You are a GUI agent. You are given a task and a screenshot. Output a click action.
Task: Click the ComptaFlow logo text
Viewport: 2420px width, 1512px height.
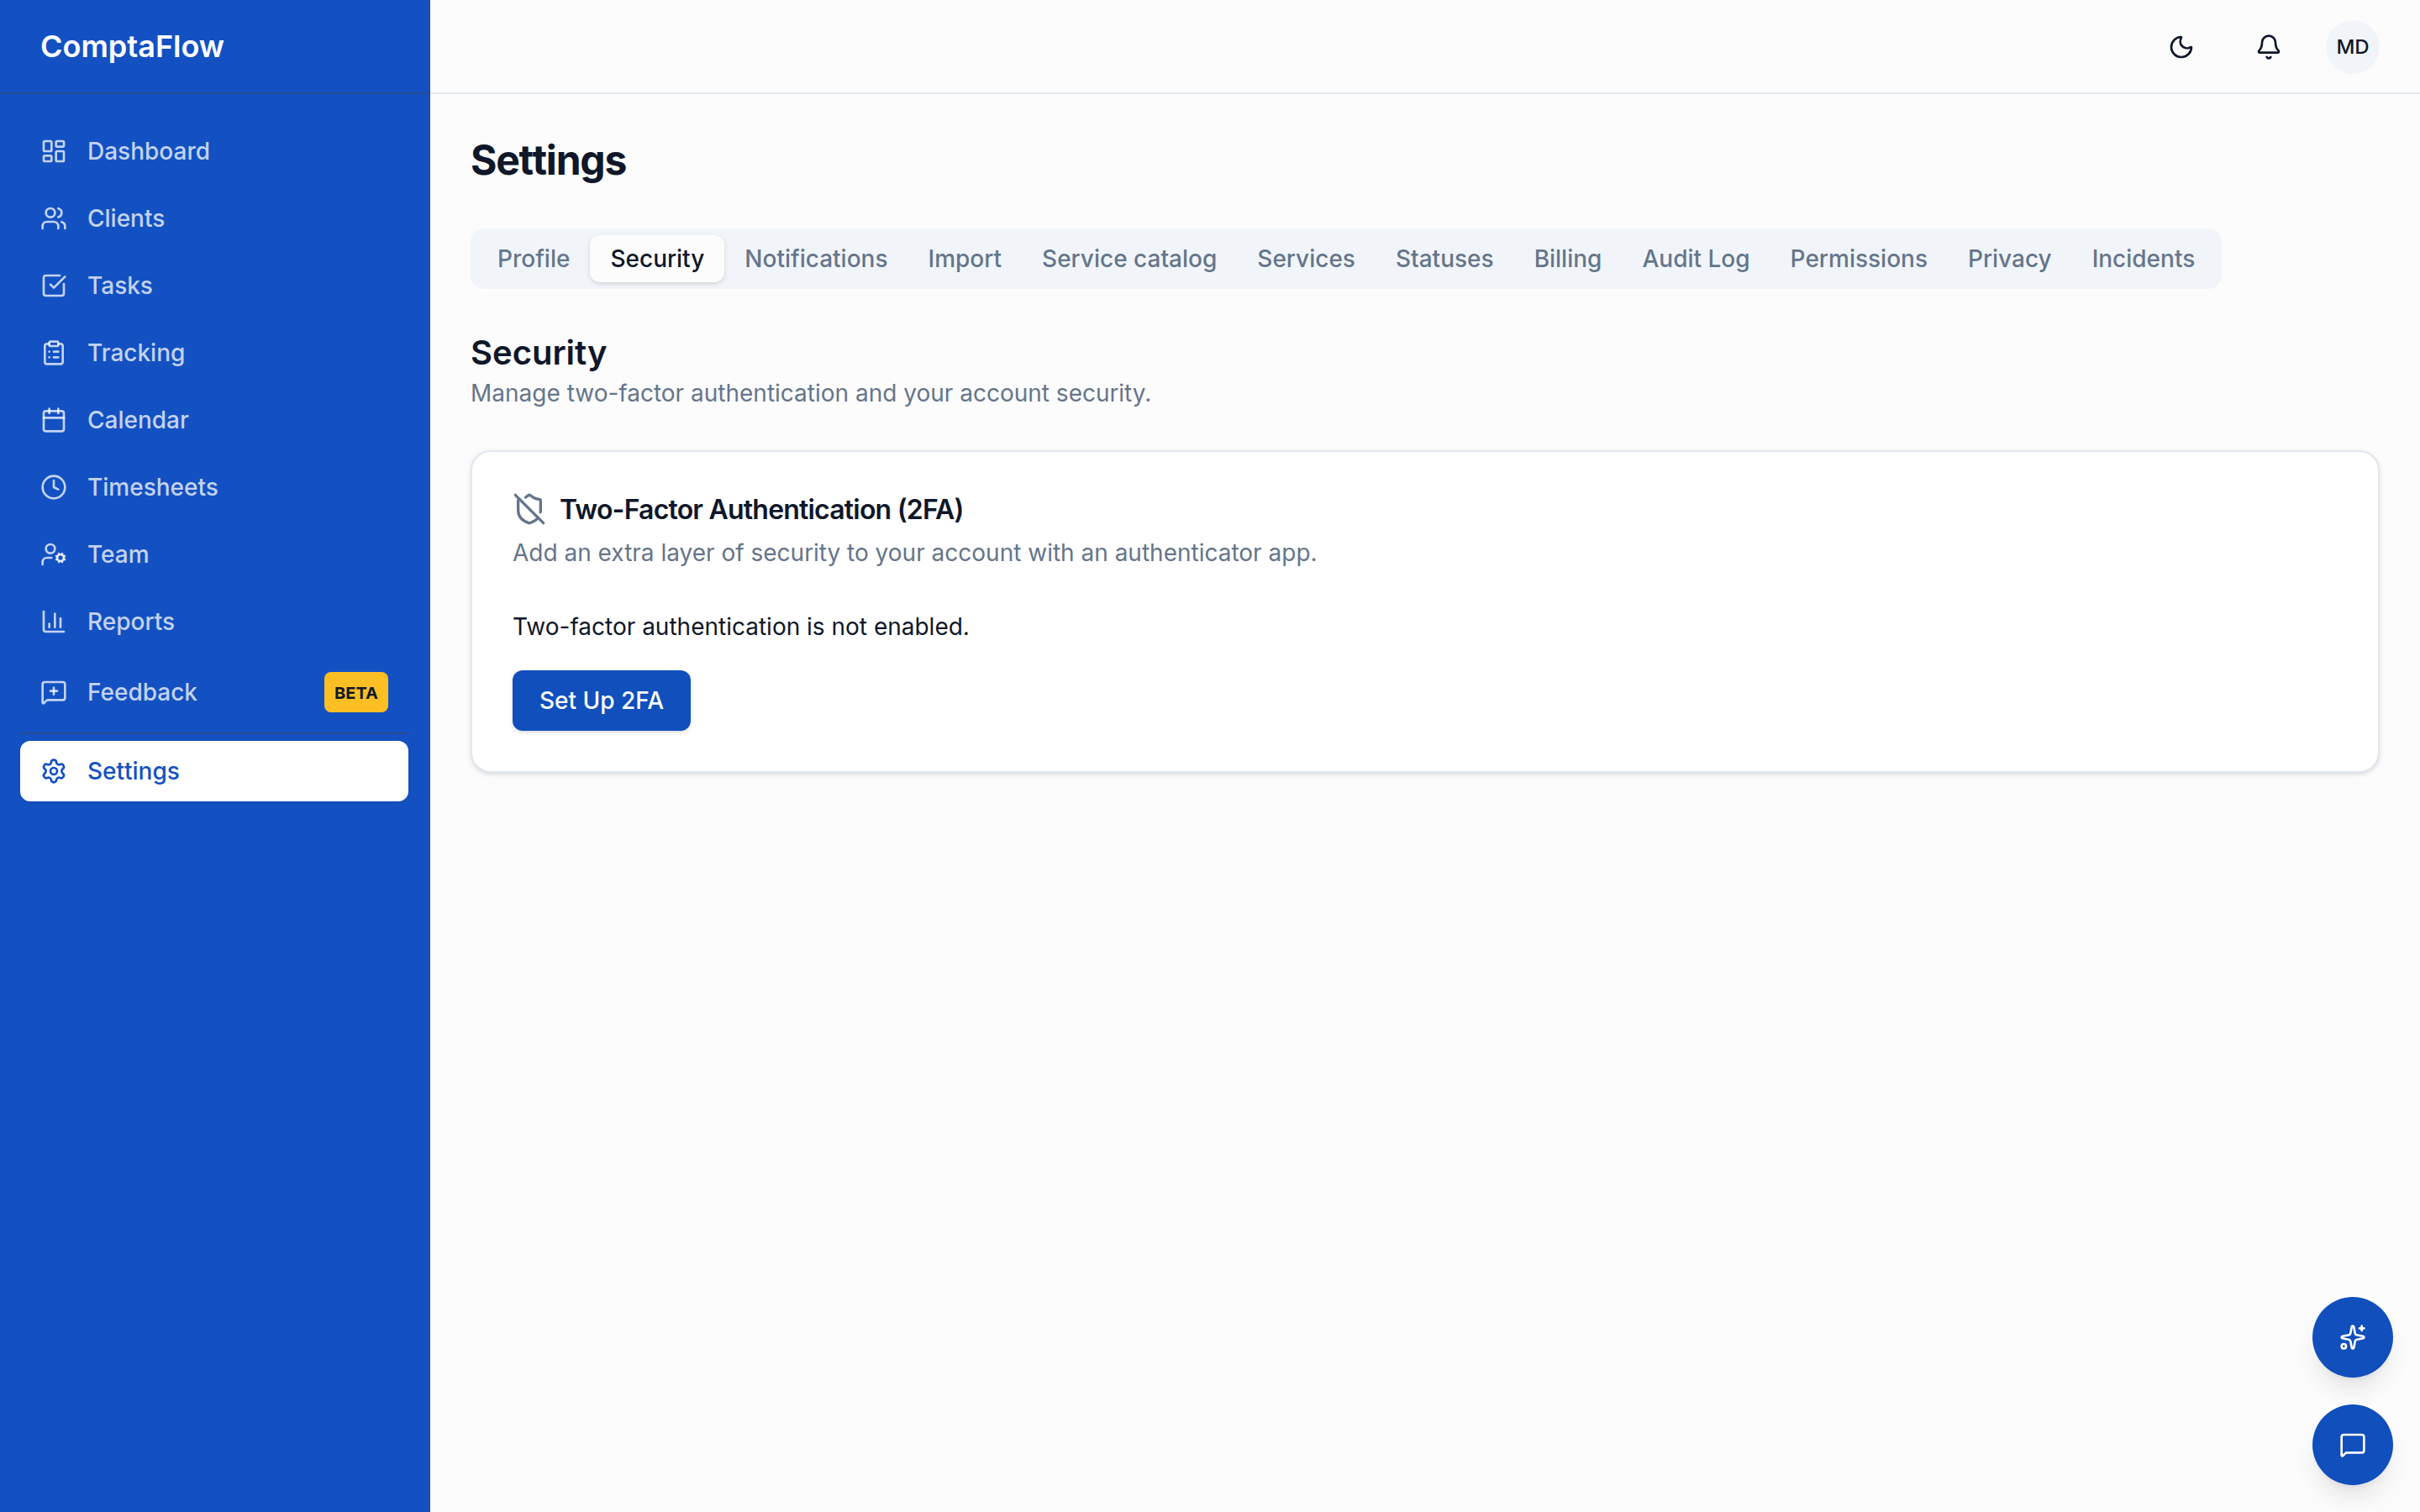click(x=132, y=47)
